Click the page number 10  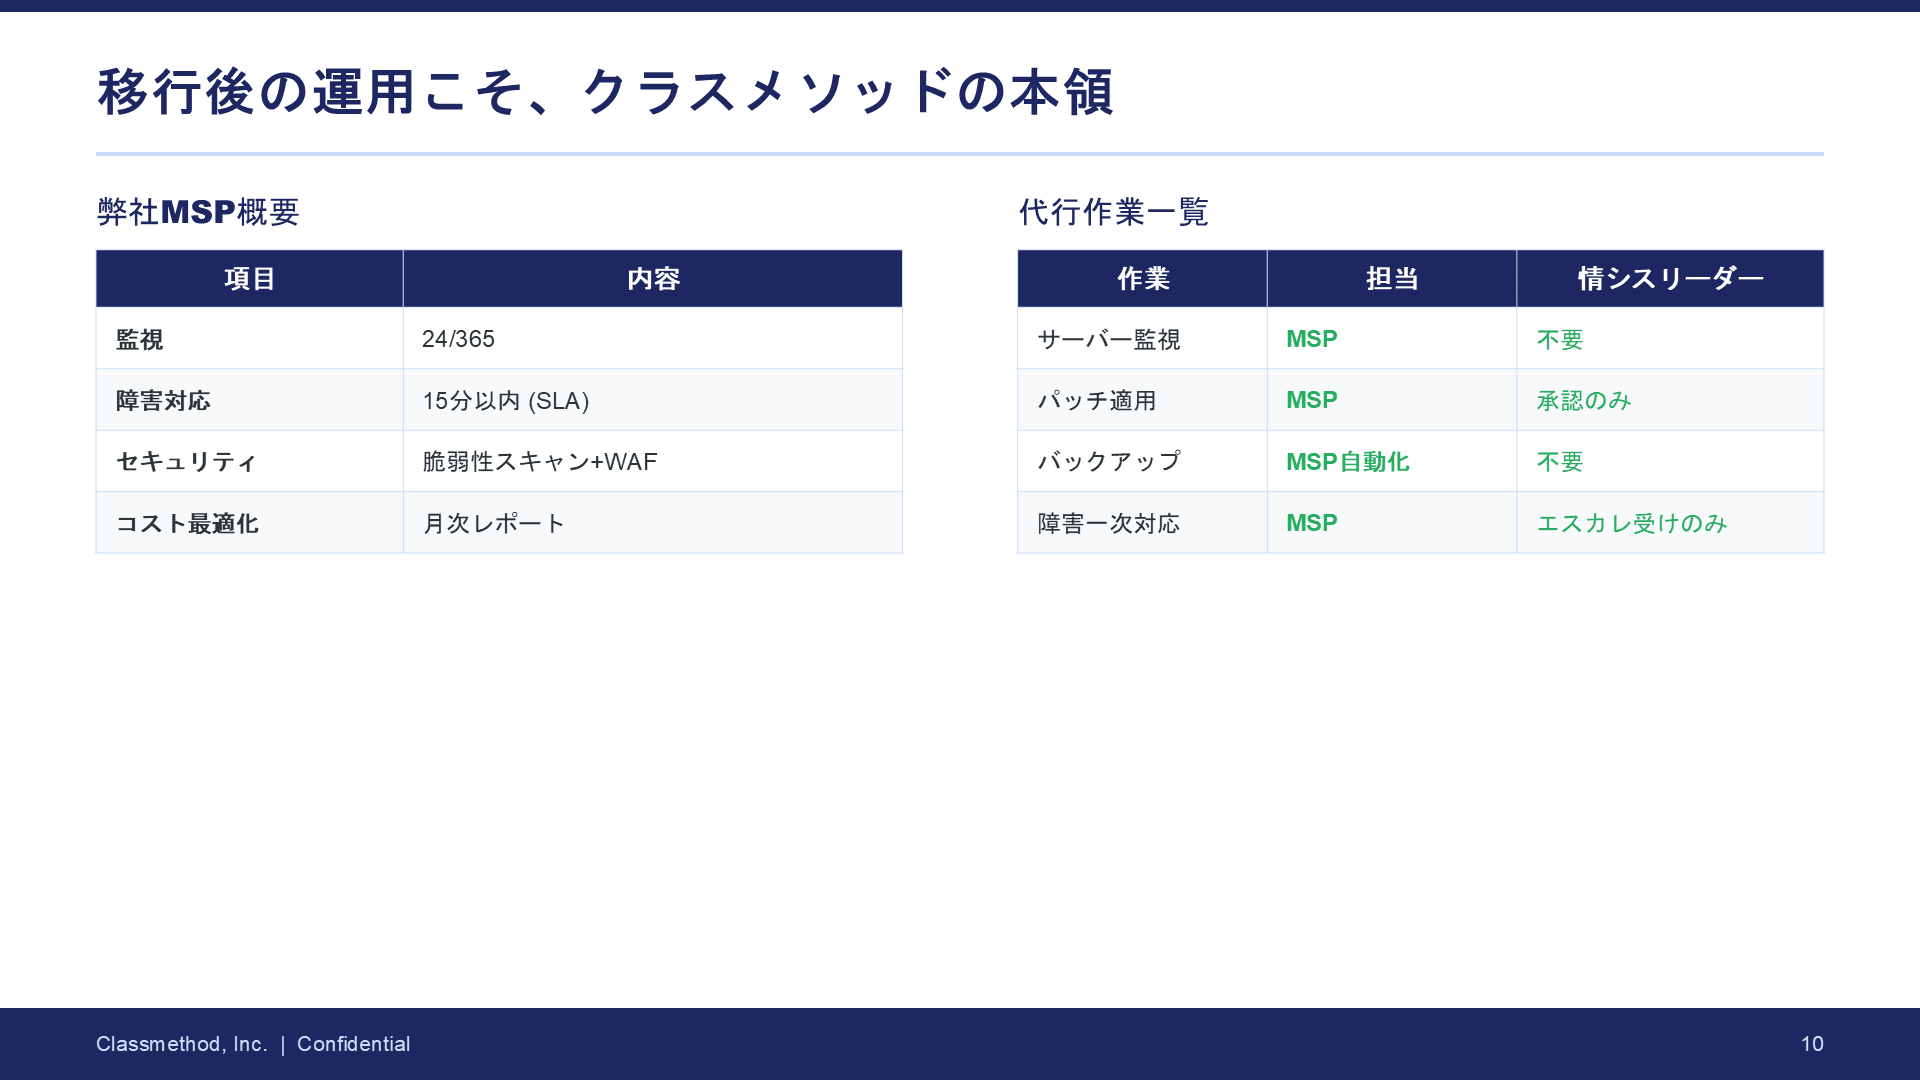pyautogui.click(x=1811, y=1044)
